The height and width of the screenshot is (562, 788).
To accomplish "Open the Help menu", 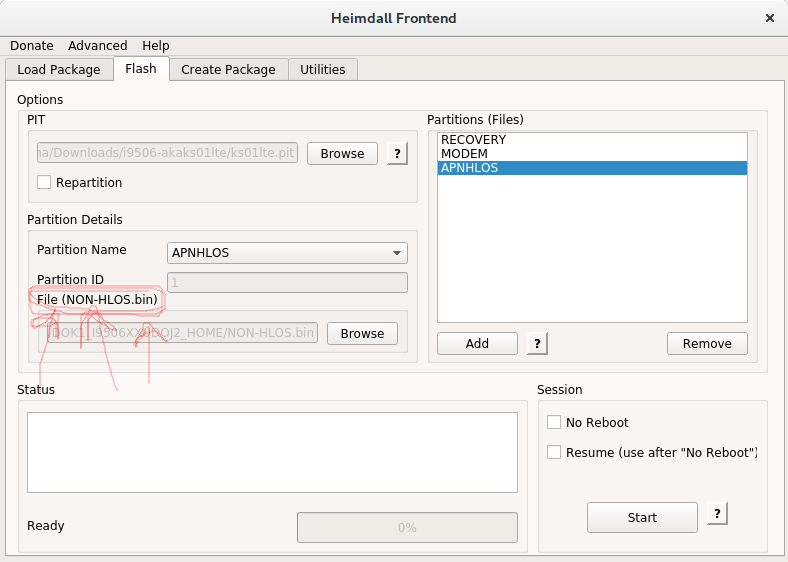I will coord(156,46).
